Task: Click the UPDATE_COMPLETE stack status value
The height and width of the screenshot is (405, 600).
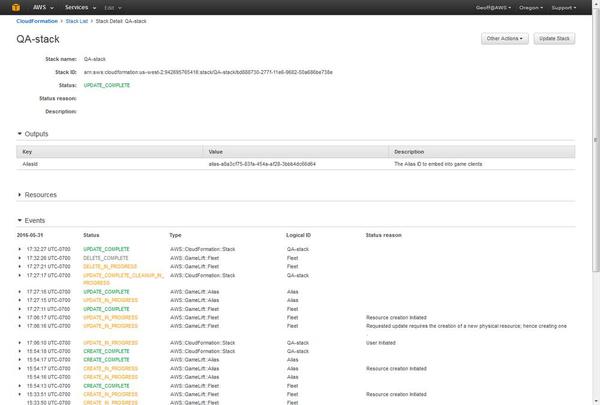Action: tap(107, 85)
